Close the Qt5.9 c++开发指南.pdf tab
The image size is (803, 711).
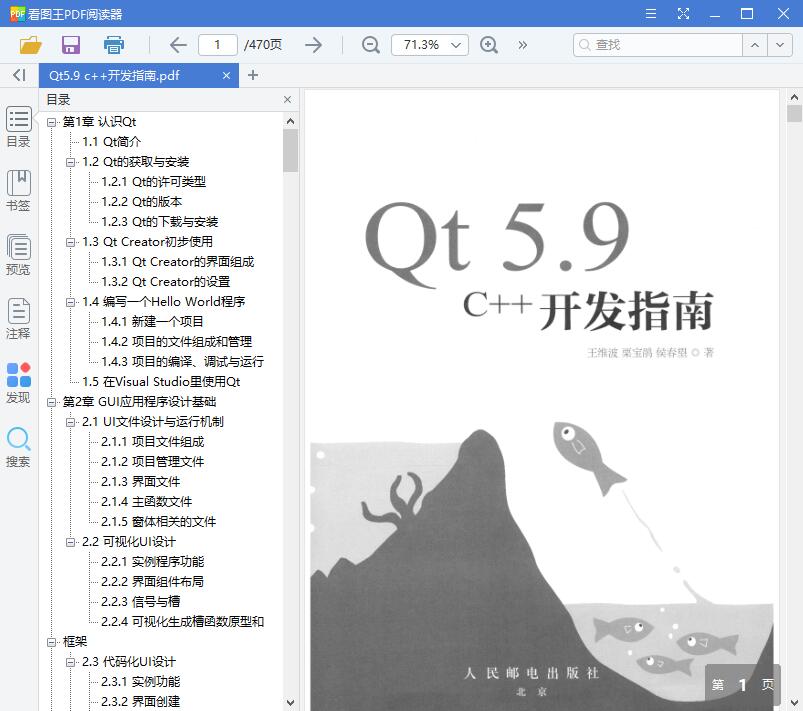pyautogui.click(x=226, y=76)
